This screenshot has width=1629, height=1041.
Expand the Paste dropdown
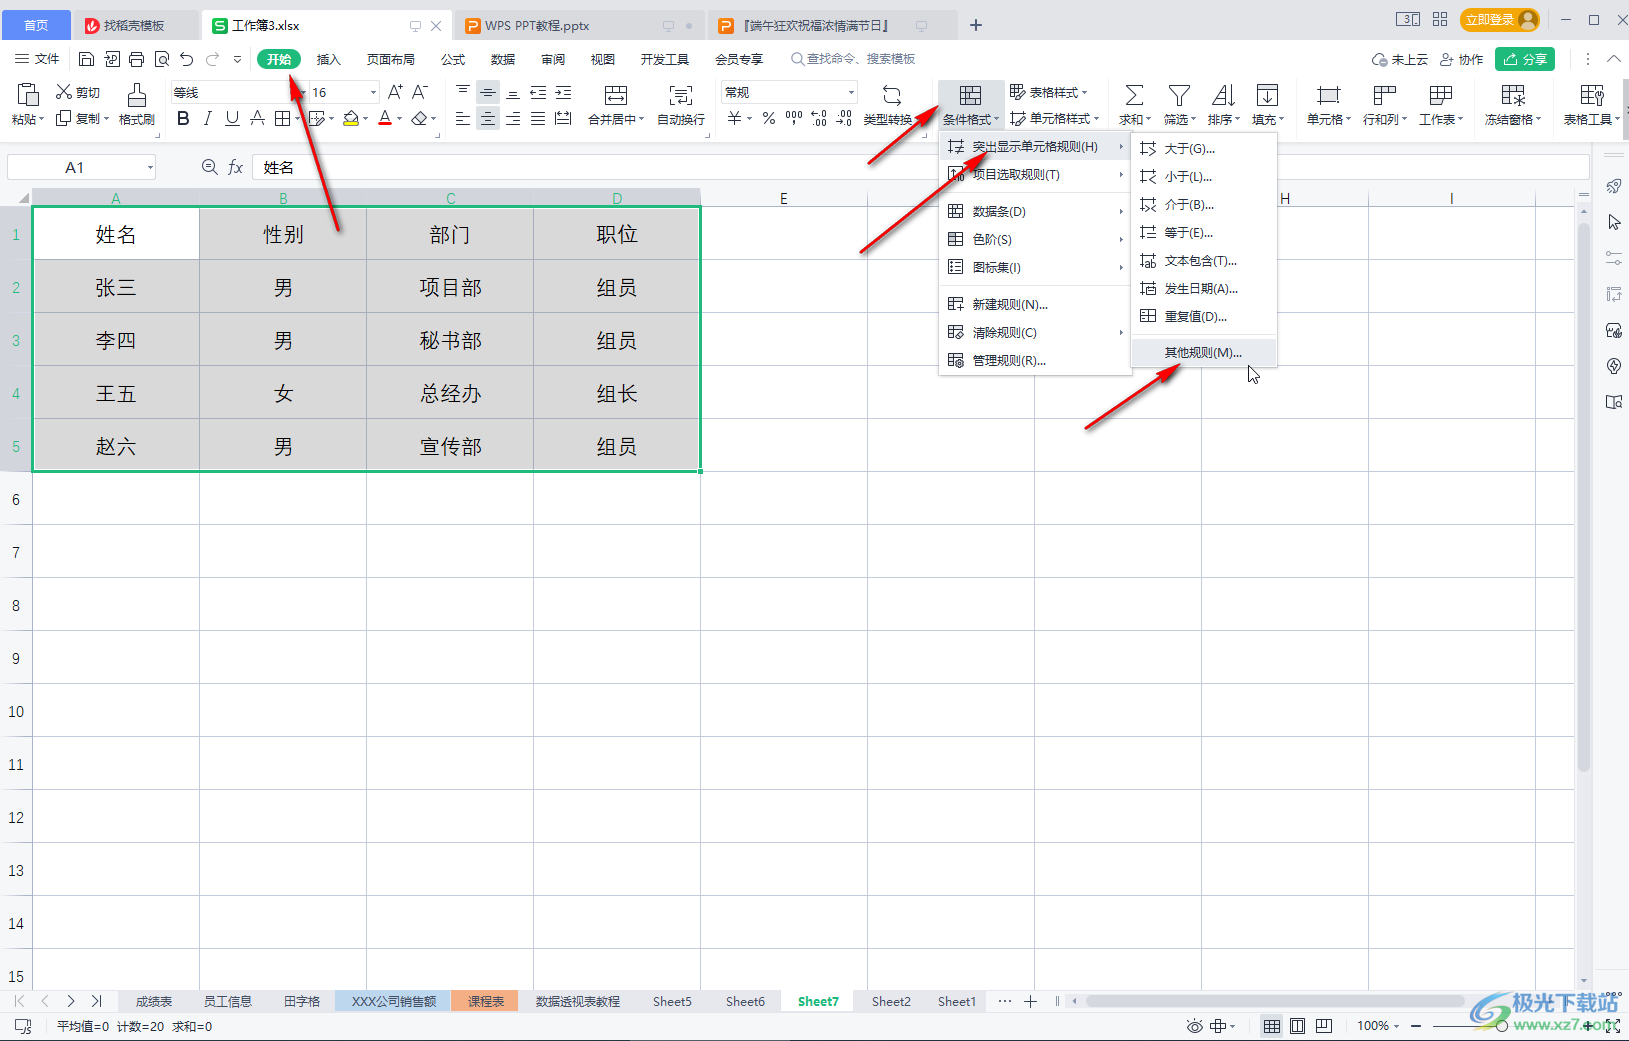(x=42, y=120)
